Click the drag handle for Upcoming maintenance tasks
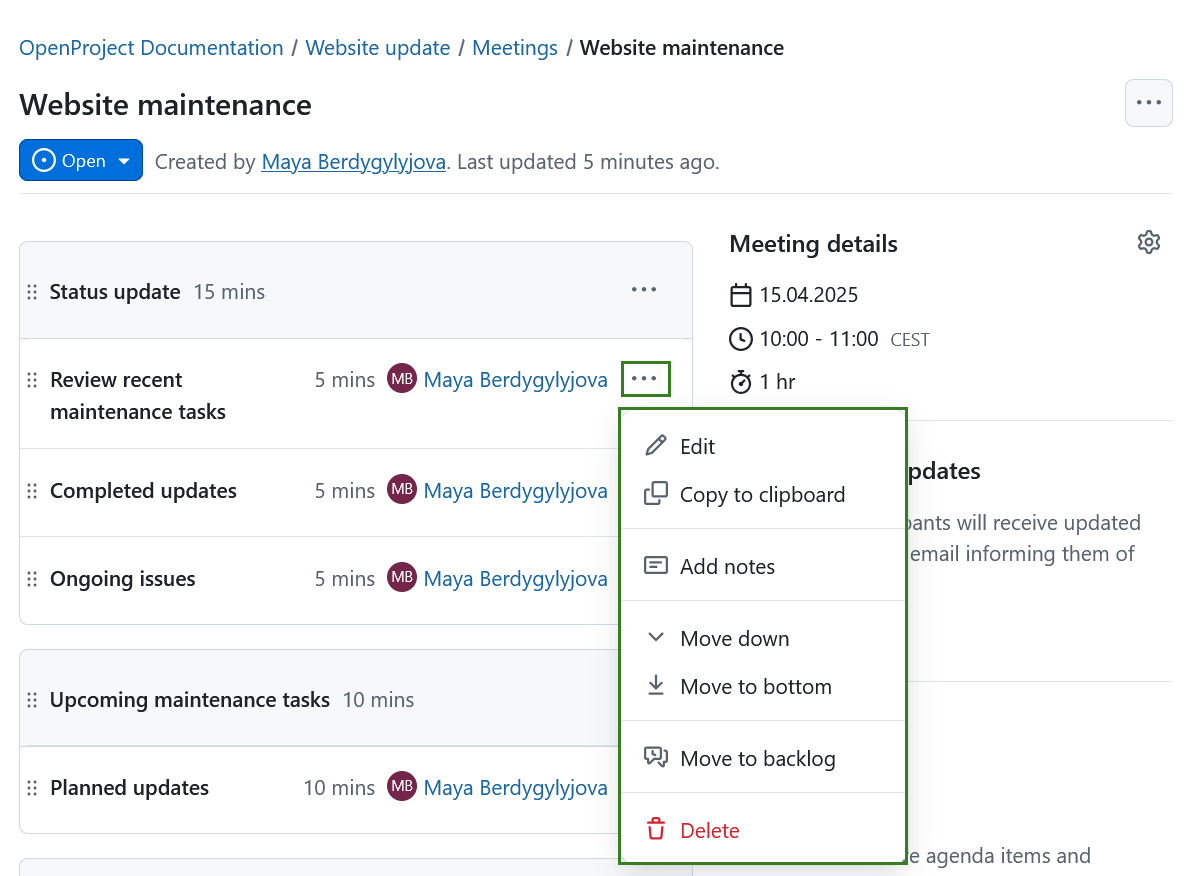 point(32,699)
